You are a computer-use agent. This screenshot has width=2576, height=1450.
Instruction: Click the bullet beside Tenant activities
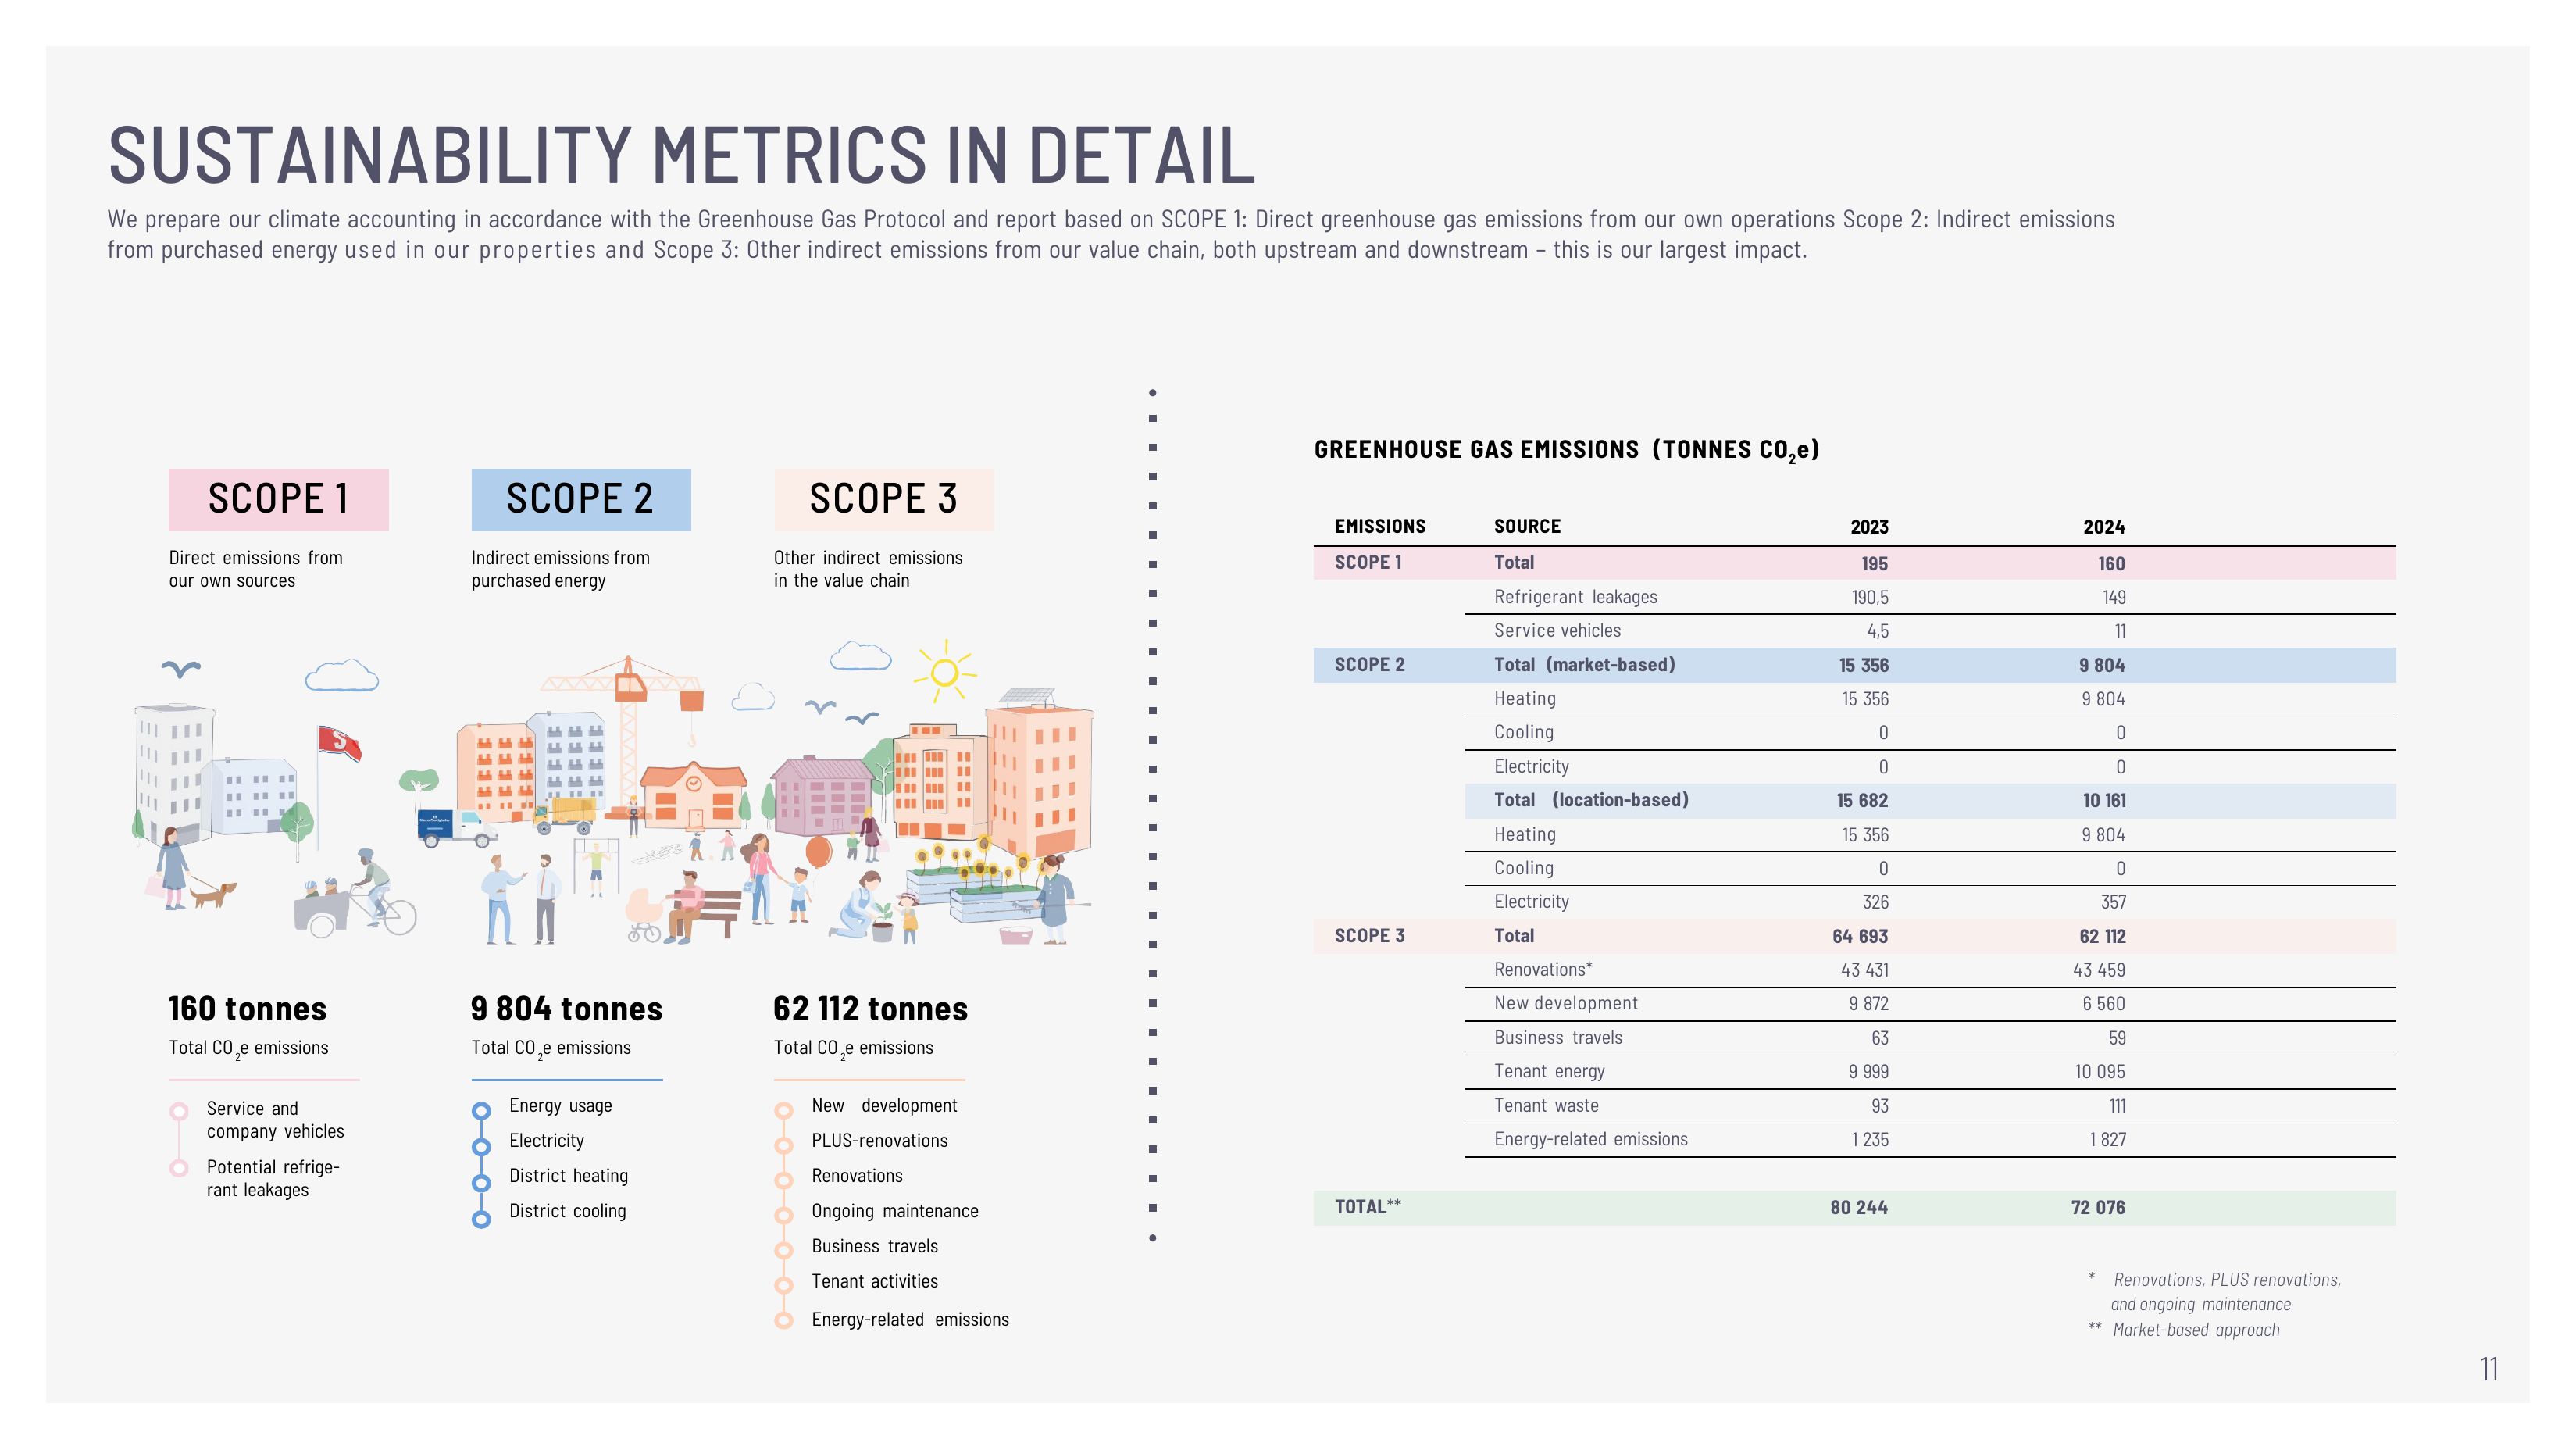(784, 1285)
